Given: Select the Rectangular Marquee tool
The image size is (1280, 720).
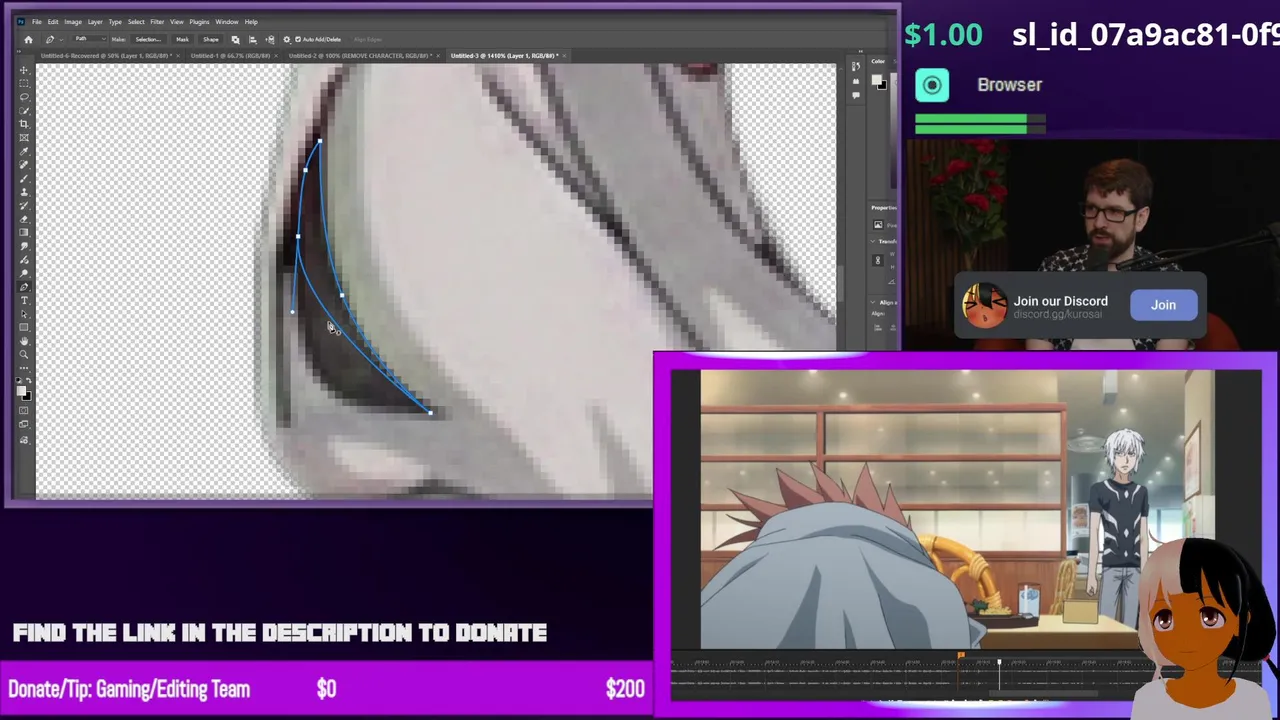Looking at the screenshot, I should click(24, 84).
